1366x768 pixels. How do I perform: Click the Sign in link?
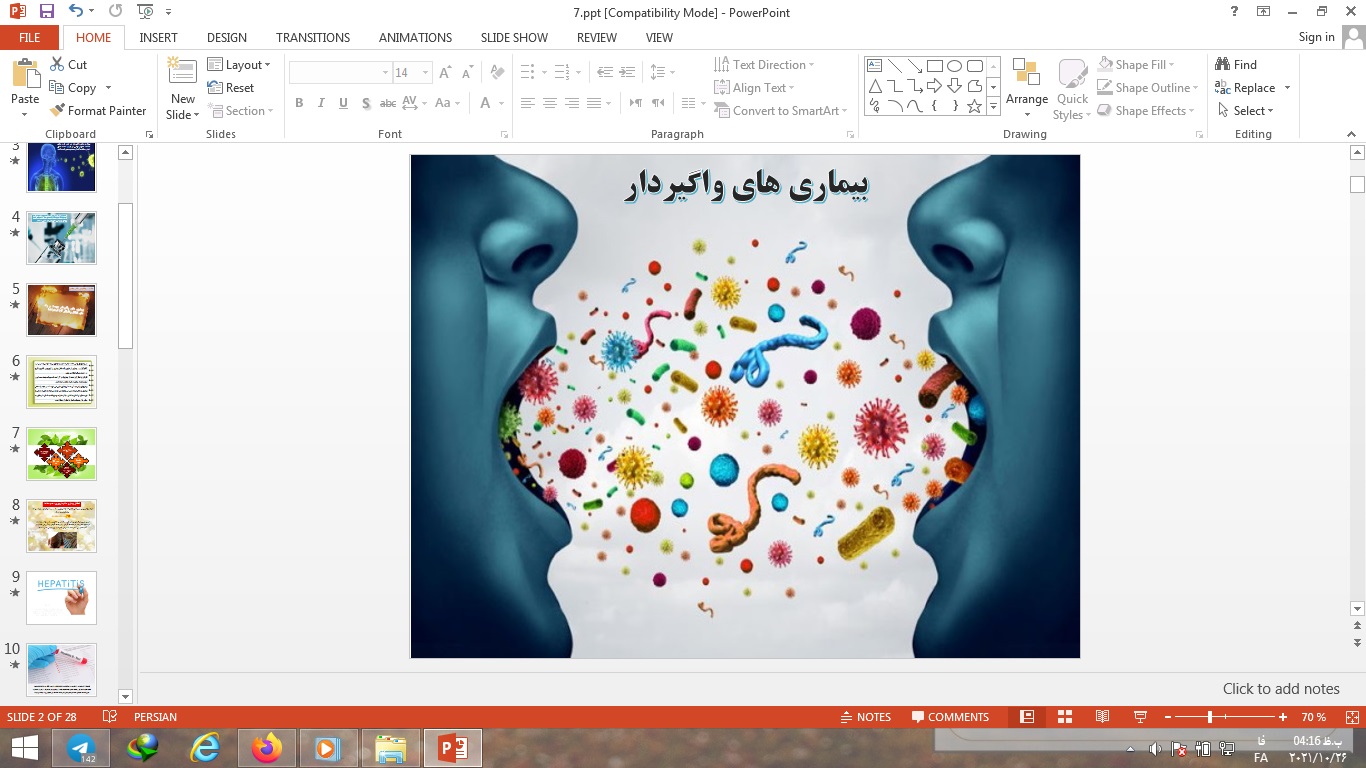pos(1316,37)
